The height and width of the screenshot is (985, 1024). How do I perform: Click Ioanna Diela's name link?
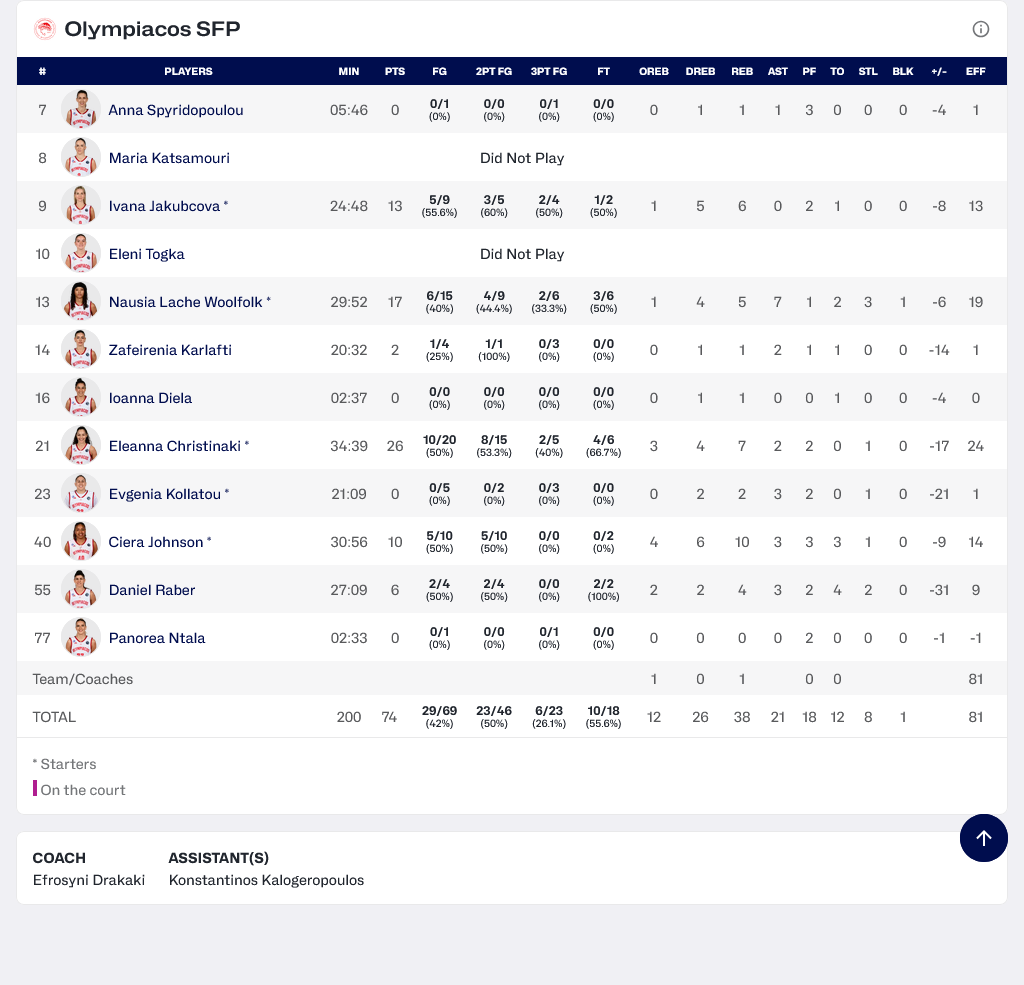pos(150,398)
